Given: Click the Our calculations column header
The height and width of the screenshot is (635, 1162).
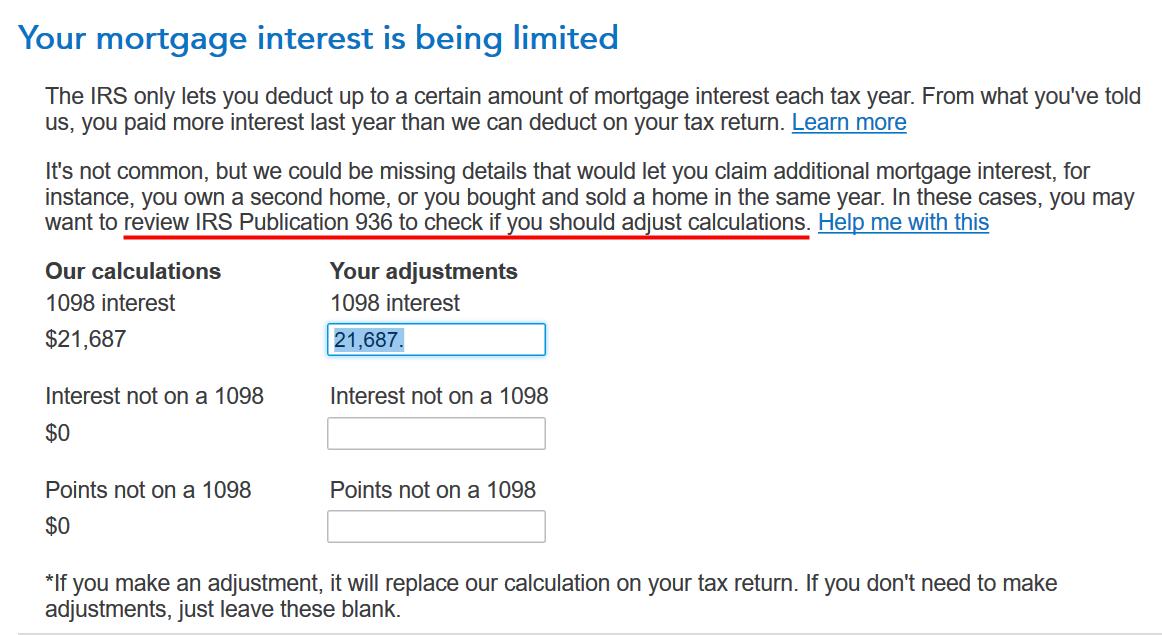Looking at the screenshot, I should click(x=134, y=271).
